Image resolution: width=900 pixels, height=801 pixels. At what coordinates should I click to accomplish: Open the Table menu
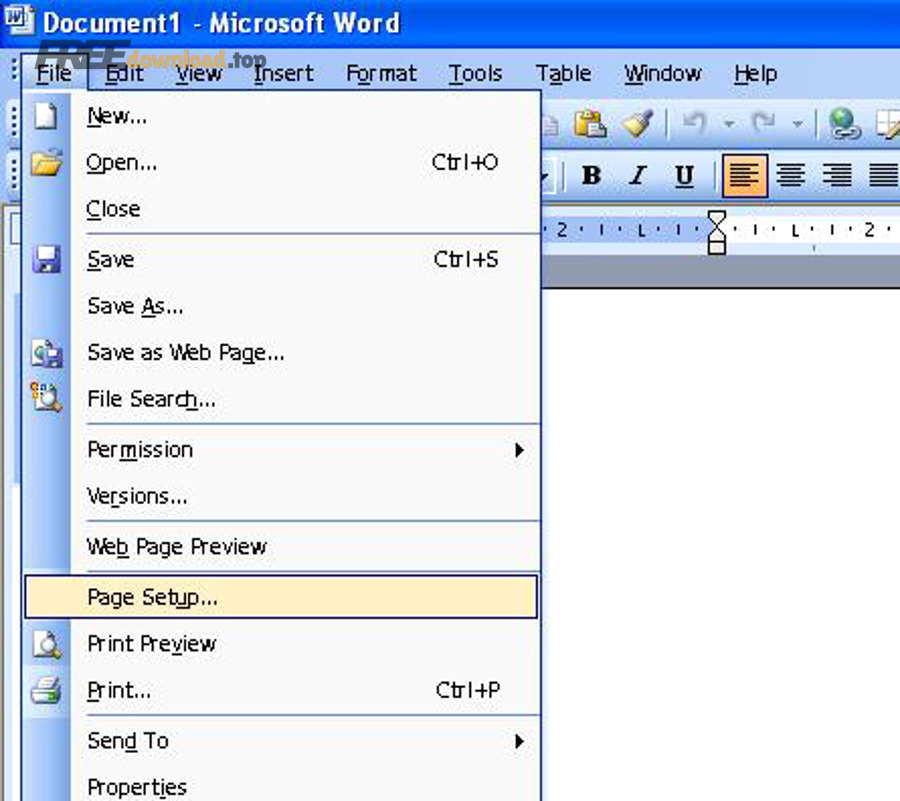coord(563,73)
